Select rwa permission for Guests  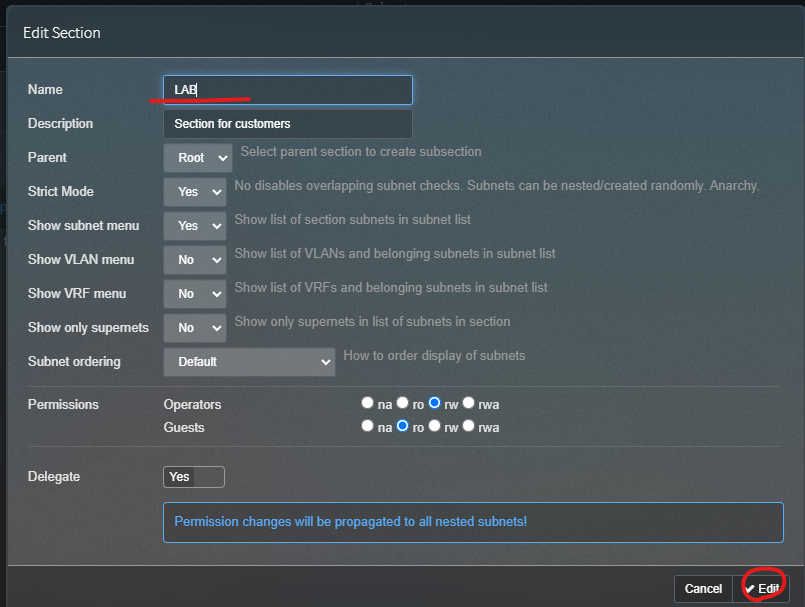coord(468,425)
